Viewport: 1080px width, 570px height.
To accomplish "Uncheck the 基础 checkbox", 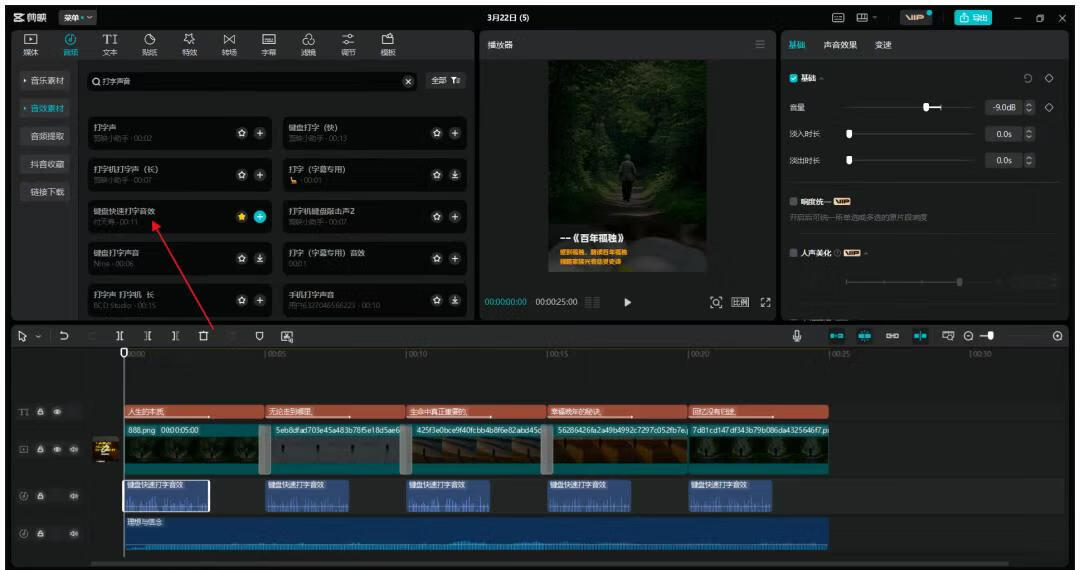I will click(x=794, y=78).
